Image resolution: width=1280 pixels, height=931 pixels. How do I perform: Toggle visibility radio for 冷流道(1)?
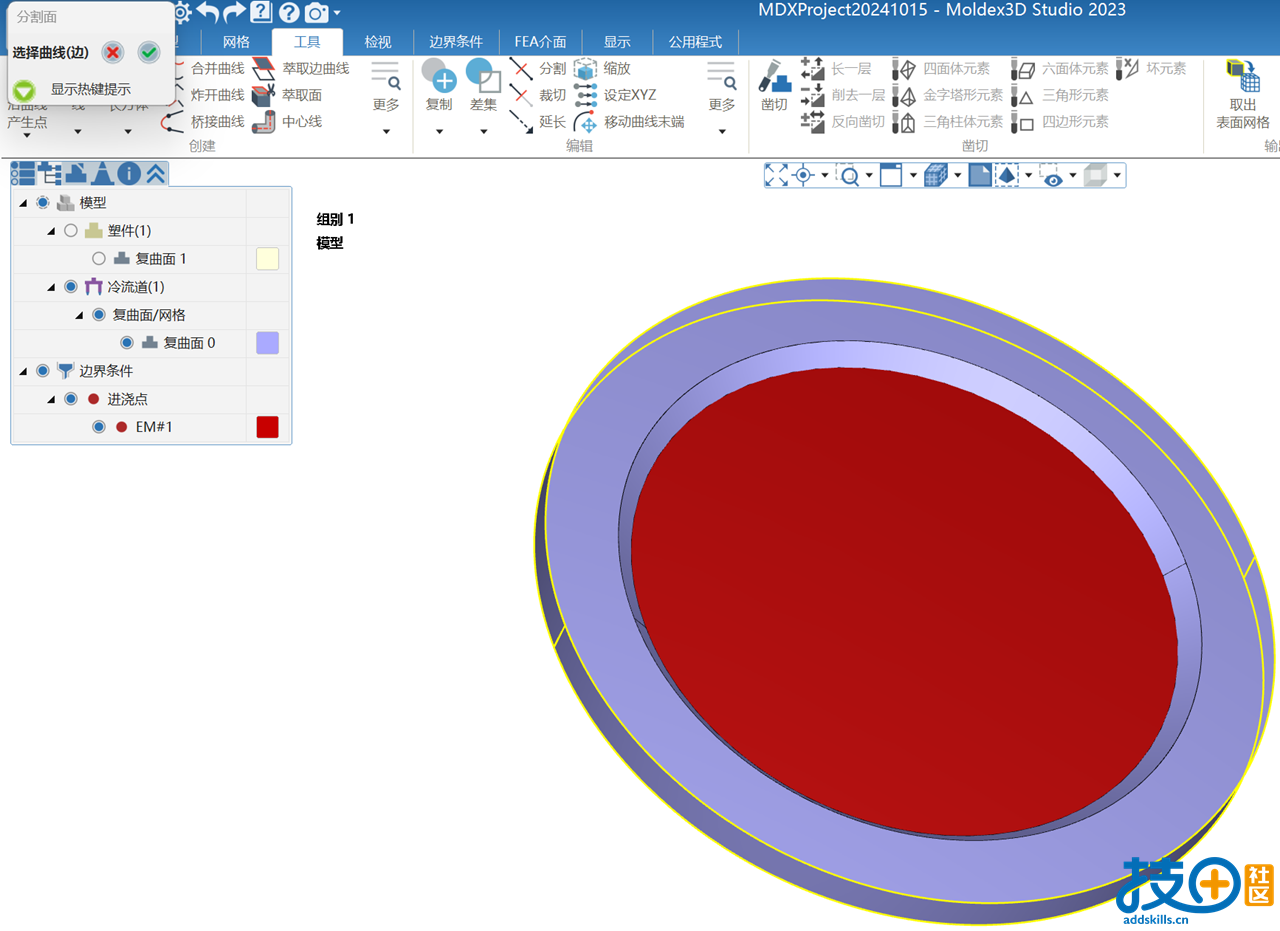pyautogui.click(x=70, y=287)
